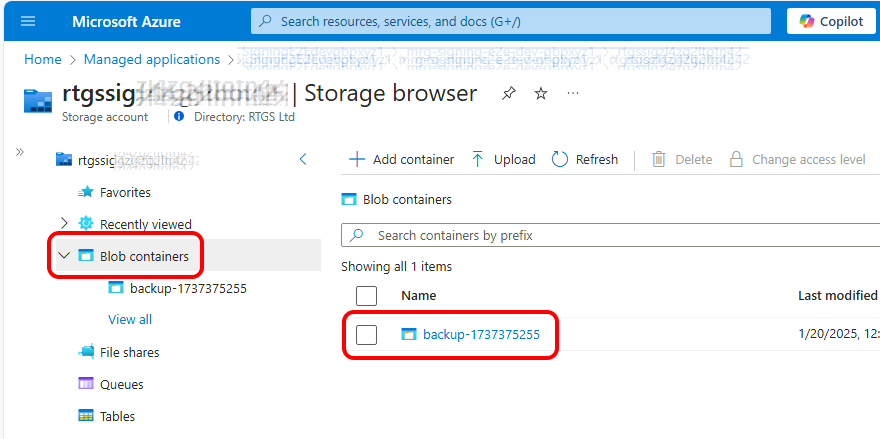
Task: Expand the collapsed left menu double chevron
Action: [x=20, y=152]
